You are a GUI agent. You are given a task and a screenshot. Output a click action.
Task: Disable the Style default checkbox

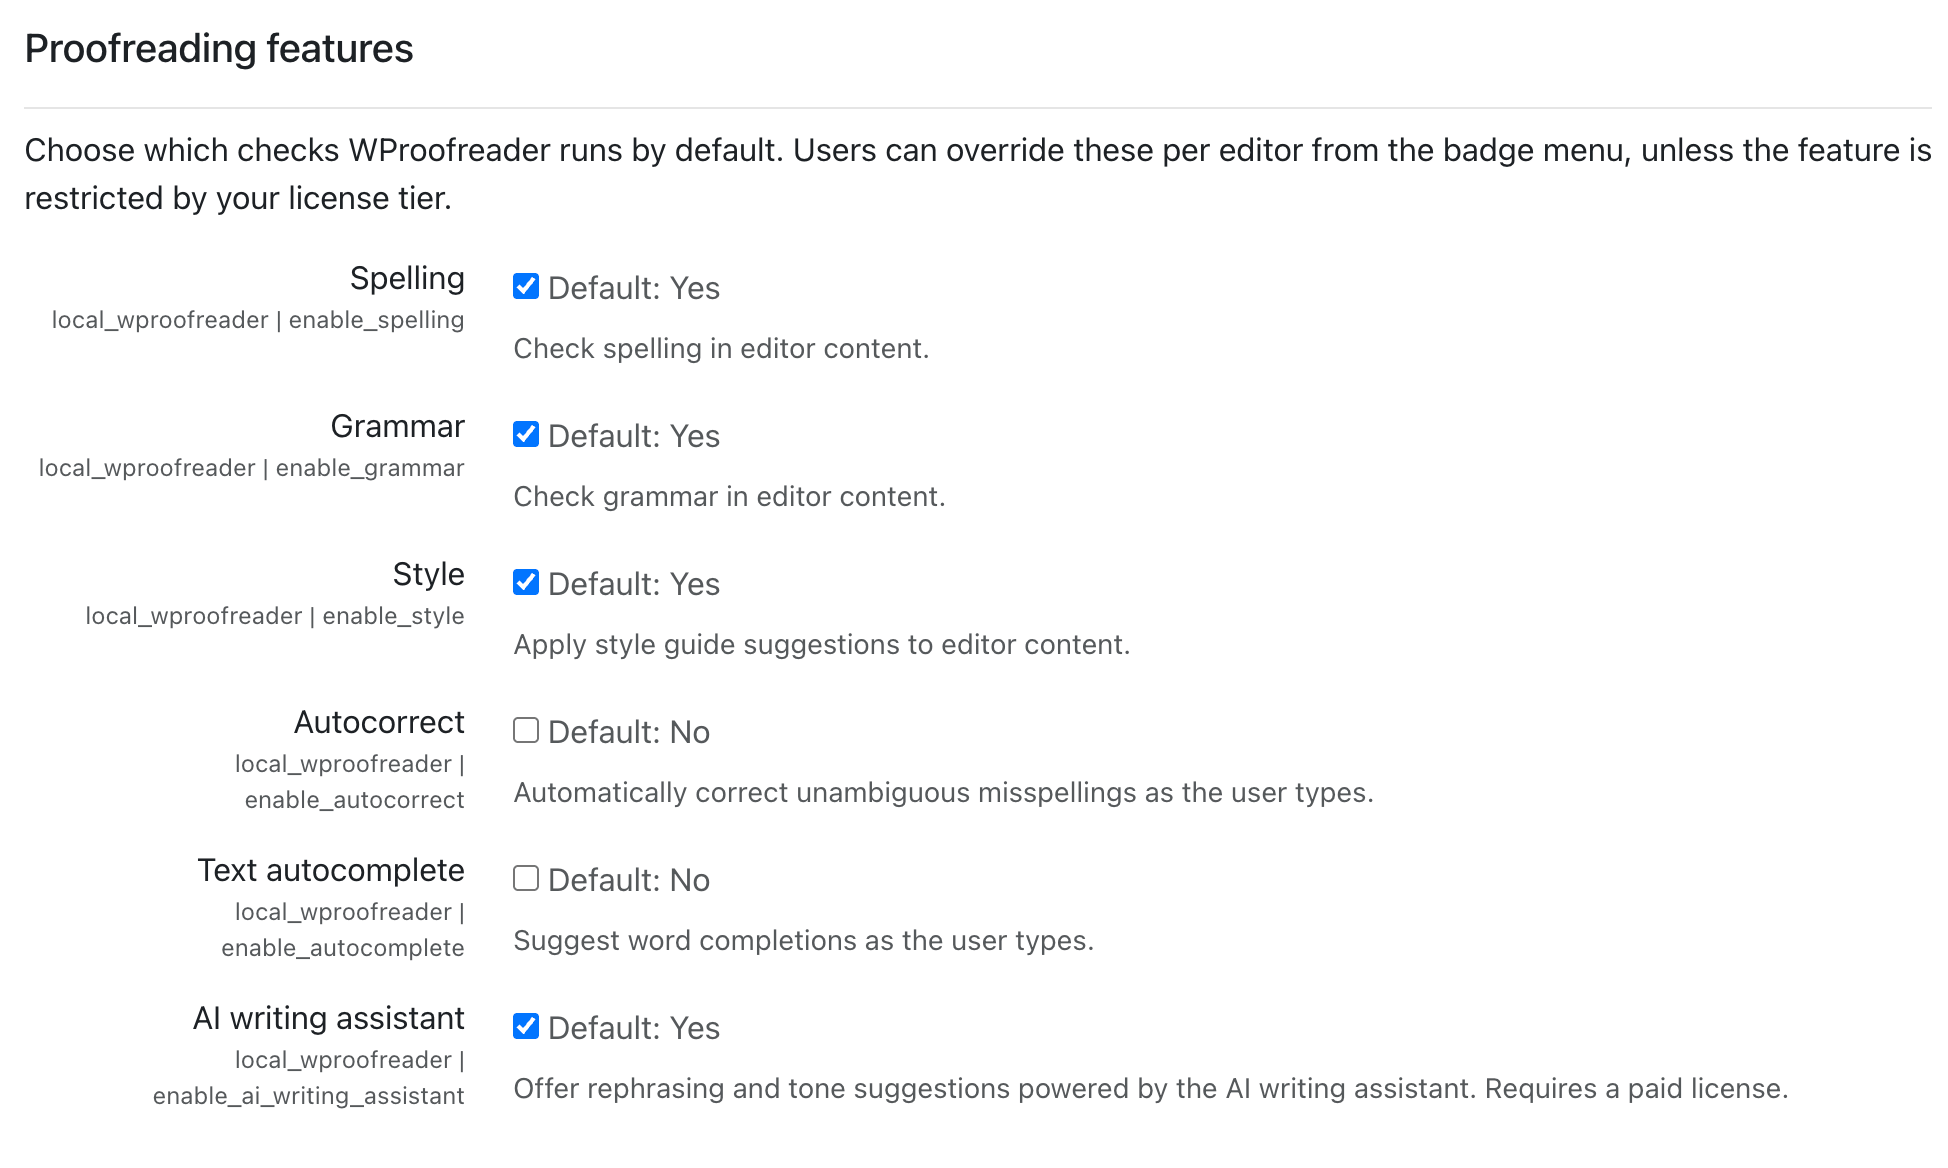526,583
